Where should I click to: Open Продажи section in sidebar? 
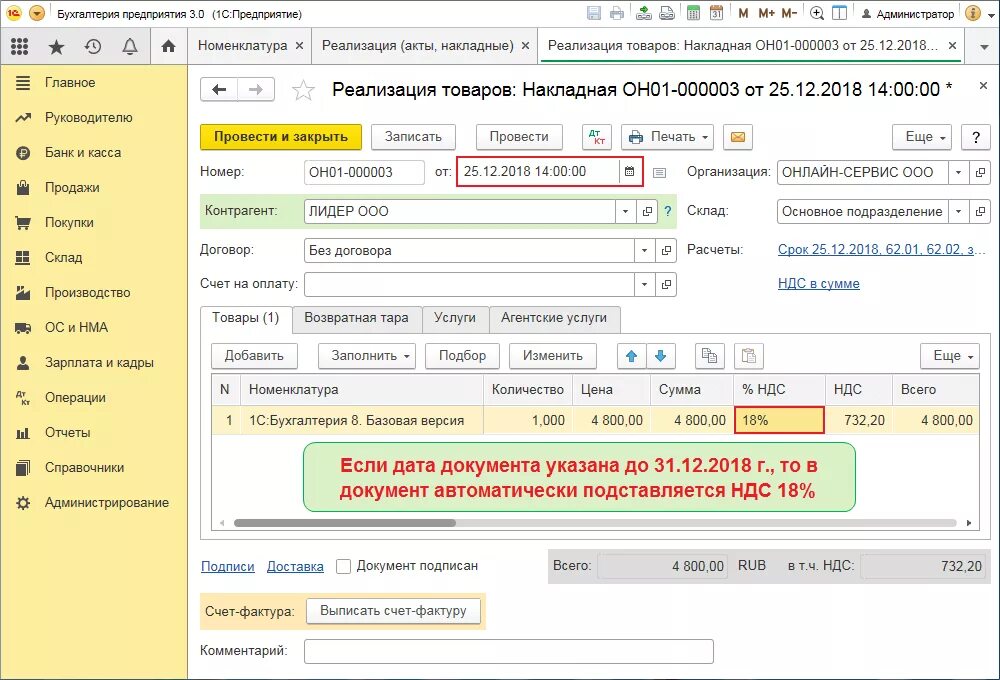pyautogui.click(x=72, y=188)
